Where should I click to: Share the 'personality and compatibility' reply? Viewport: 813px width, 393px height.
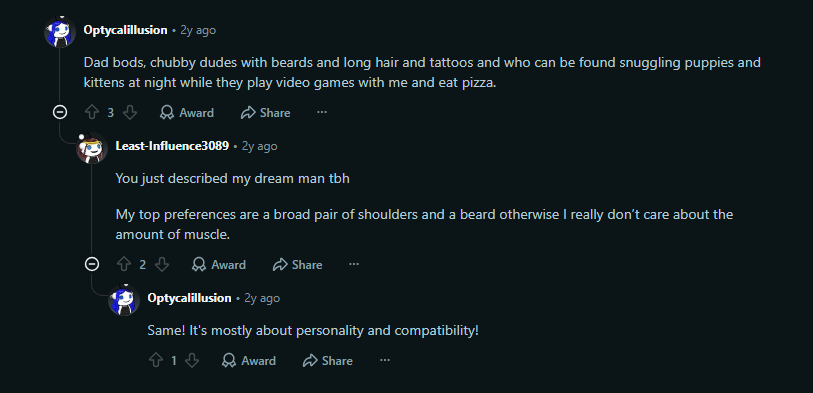pos(328,360)
